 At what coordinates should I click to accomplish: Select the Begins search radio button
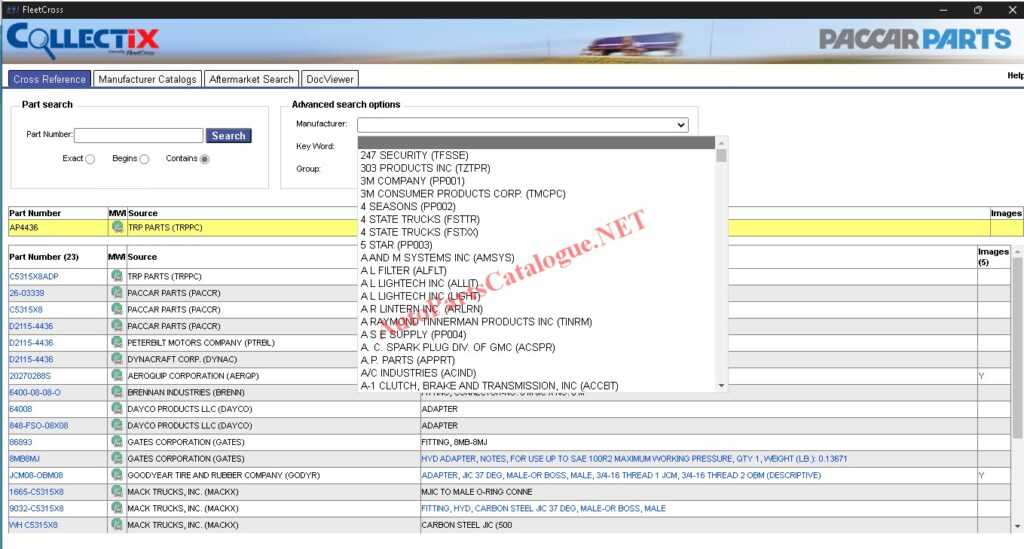point(144,159)
